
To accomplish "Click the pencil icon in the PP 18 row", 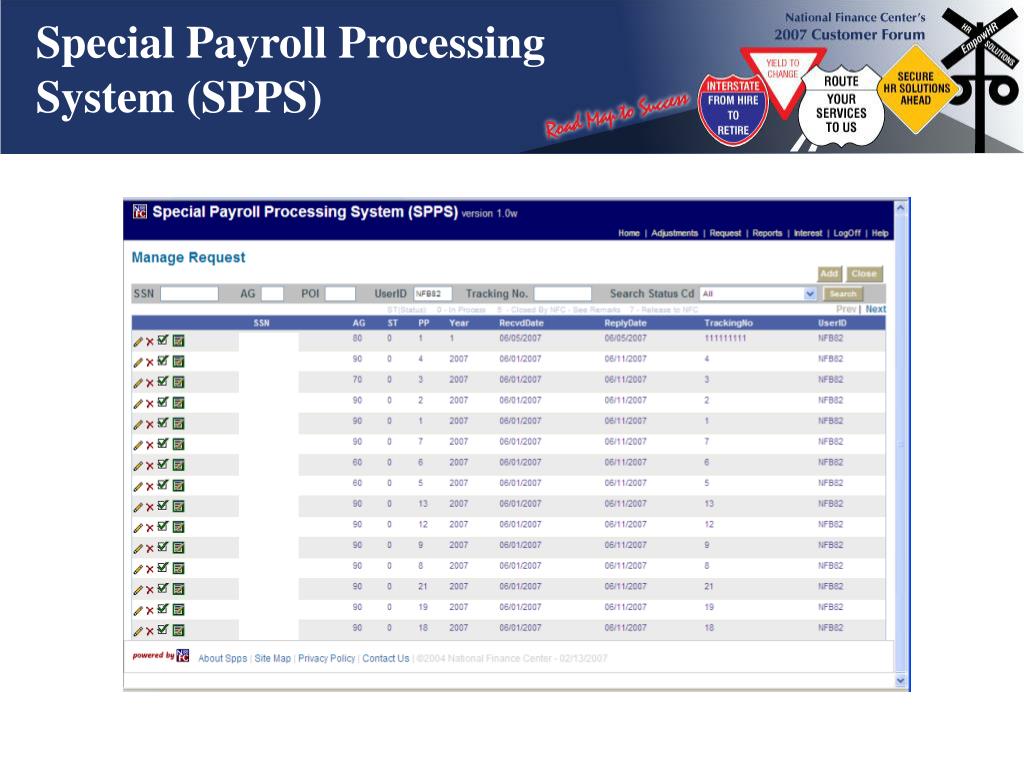I will [x=138, y=632].
